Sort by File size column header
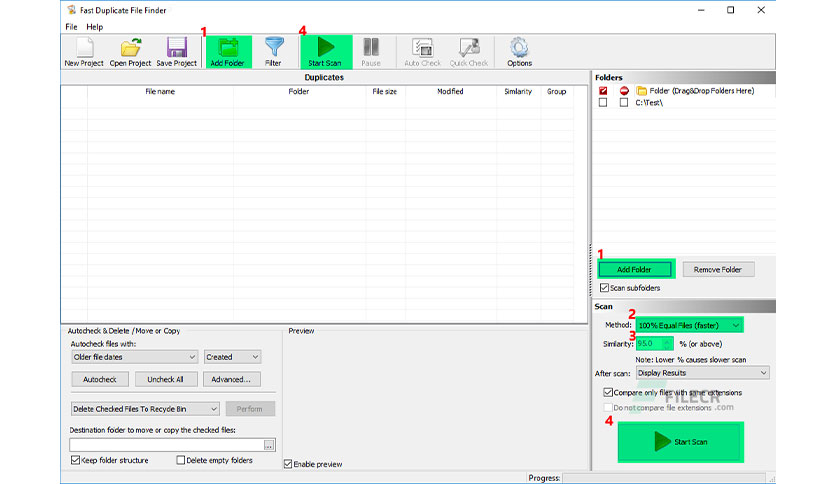 tap(384, 92)
